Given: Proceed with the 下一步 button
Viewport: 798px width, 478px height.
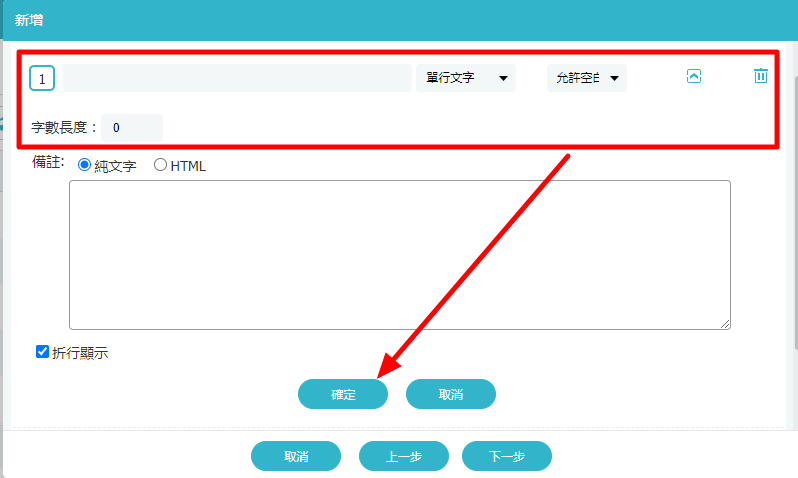Looking at the screenshot, I should click(506, 456).
